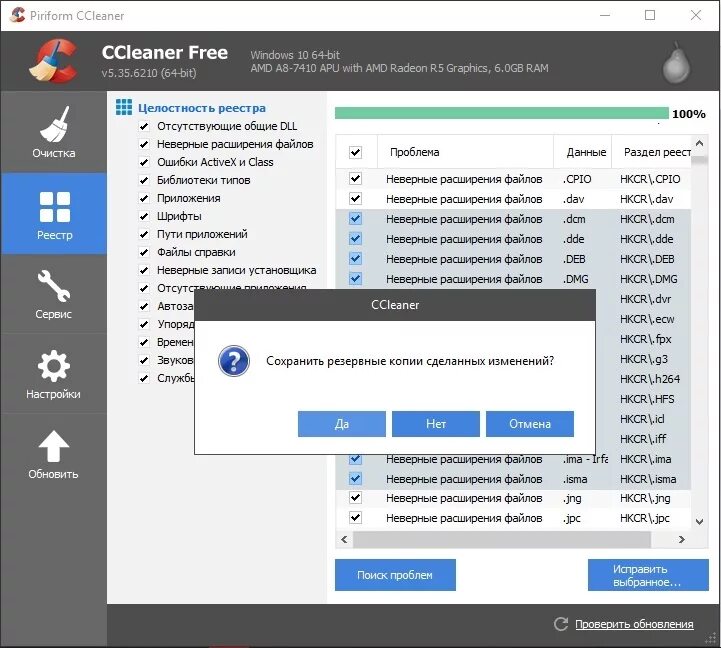721x648 pixels.
Task: Minimize the Piriform CCleaner window
Action: coord(605,15)
